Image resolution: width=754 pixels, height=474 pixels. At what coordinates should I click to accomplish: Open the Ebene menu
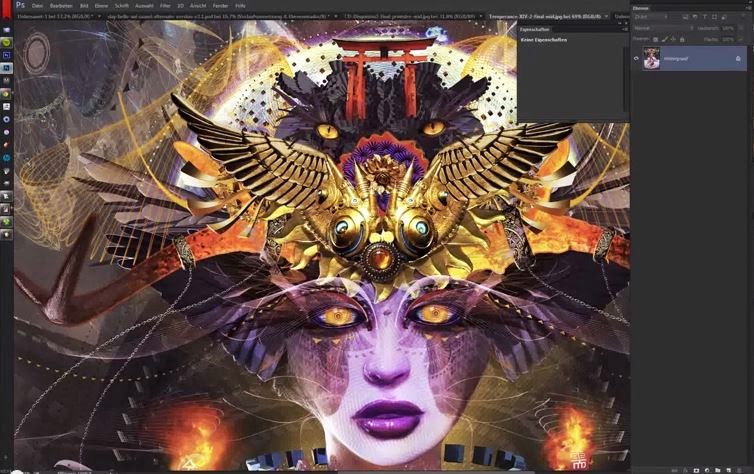point(101,6)
